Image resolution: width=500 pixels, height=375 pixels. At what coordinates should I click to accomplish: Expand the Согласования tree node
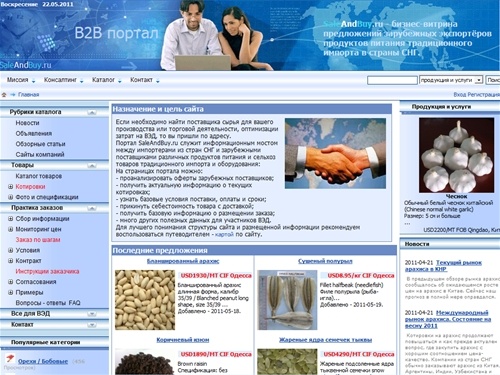[10, 282]
